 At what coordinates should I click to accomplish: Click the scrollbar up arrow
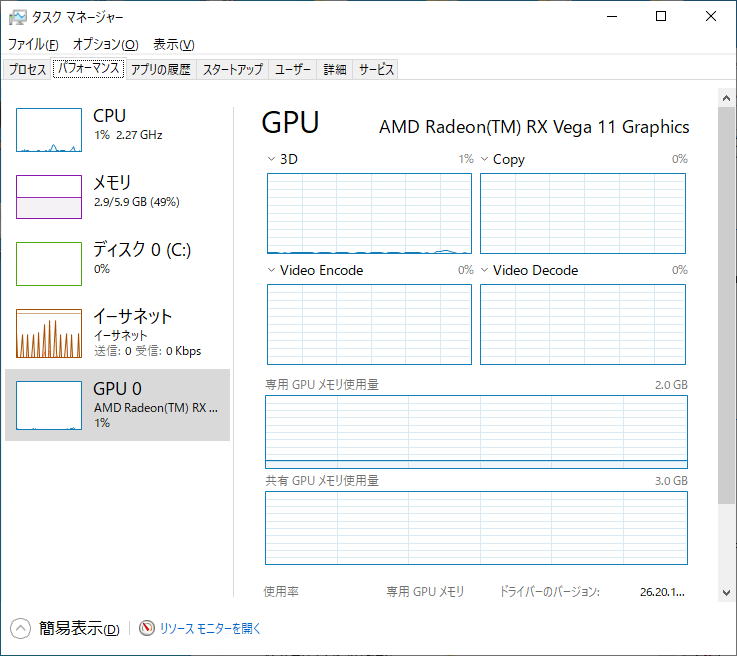[x=726, y=98]
